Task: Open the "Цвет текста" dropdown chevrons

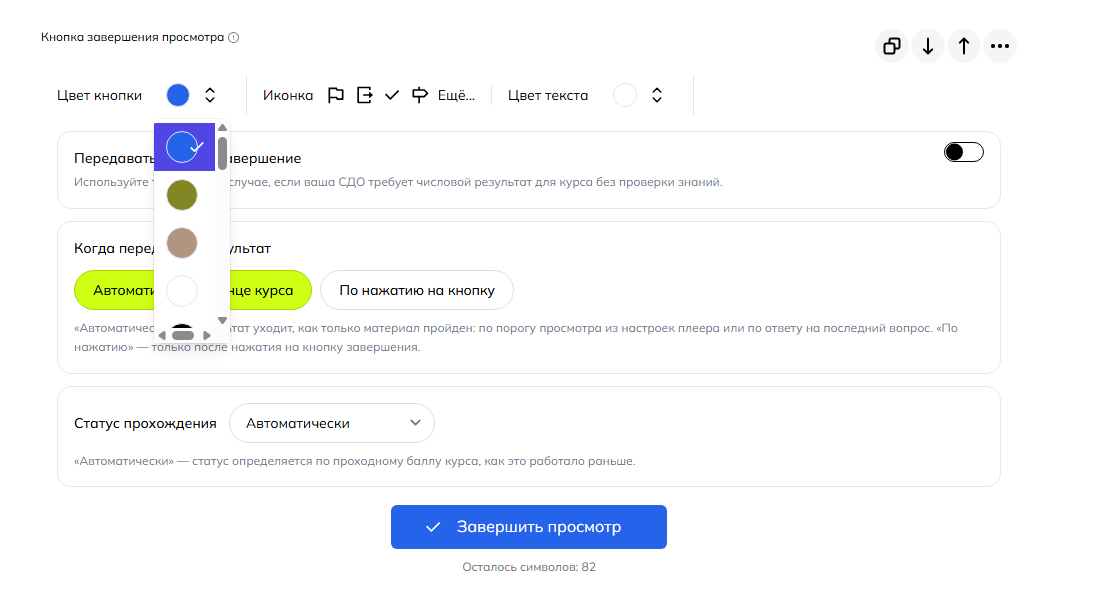Action: point(657,95)
